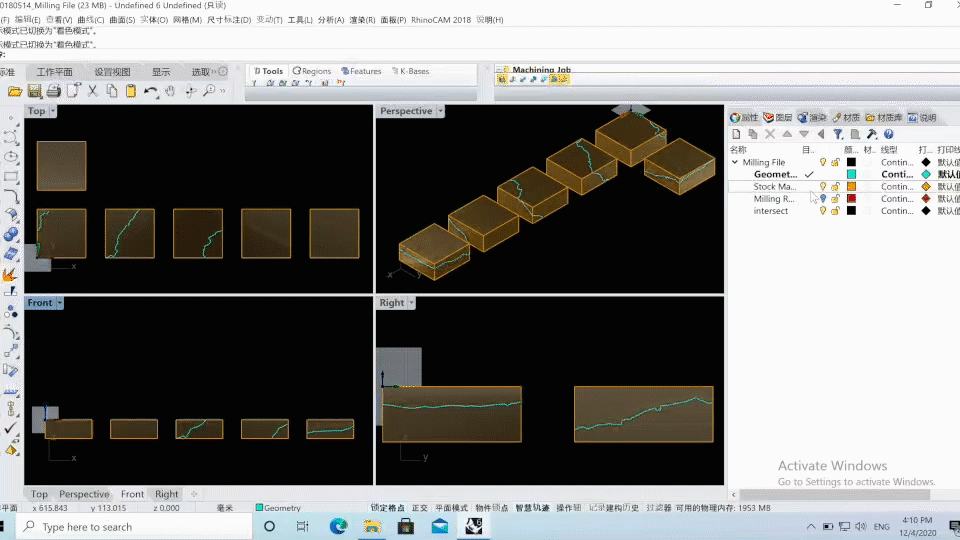Open linetype dropdown for intersect layer
This screenshot has height=540, width=960.
pos(897,211)
